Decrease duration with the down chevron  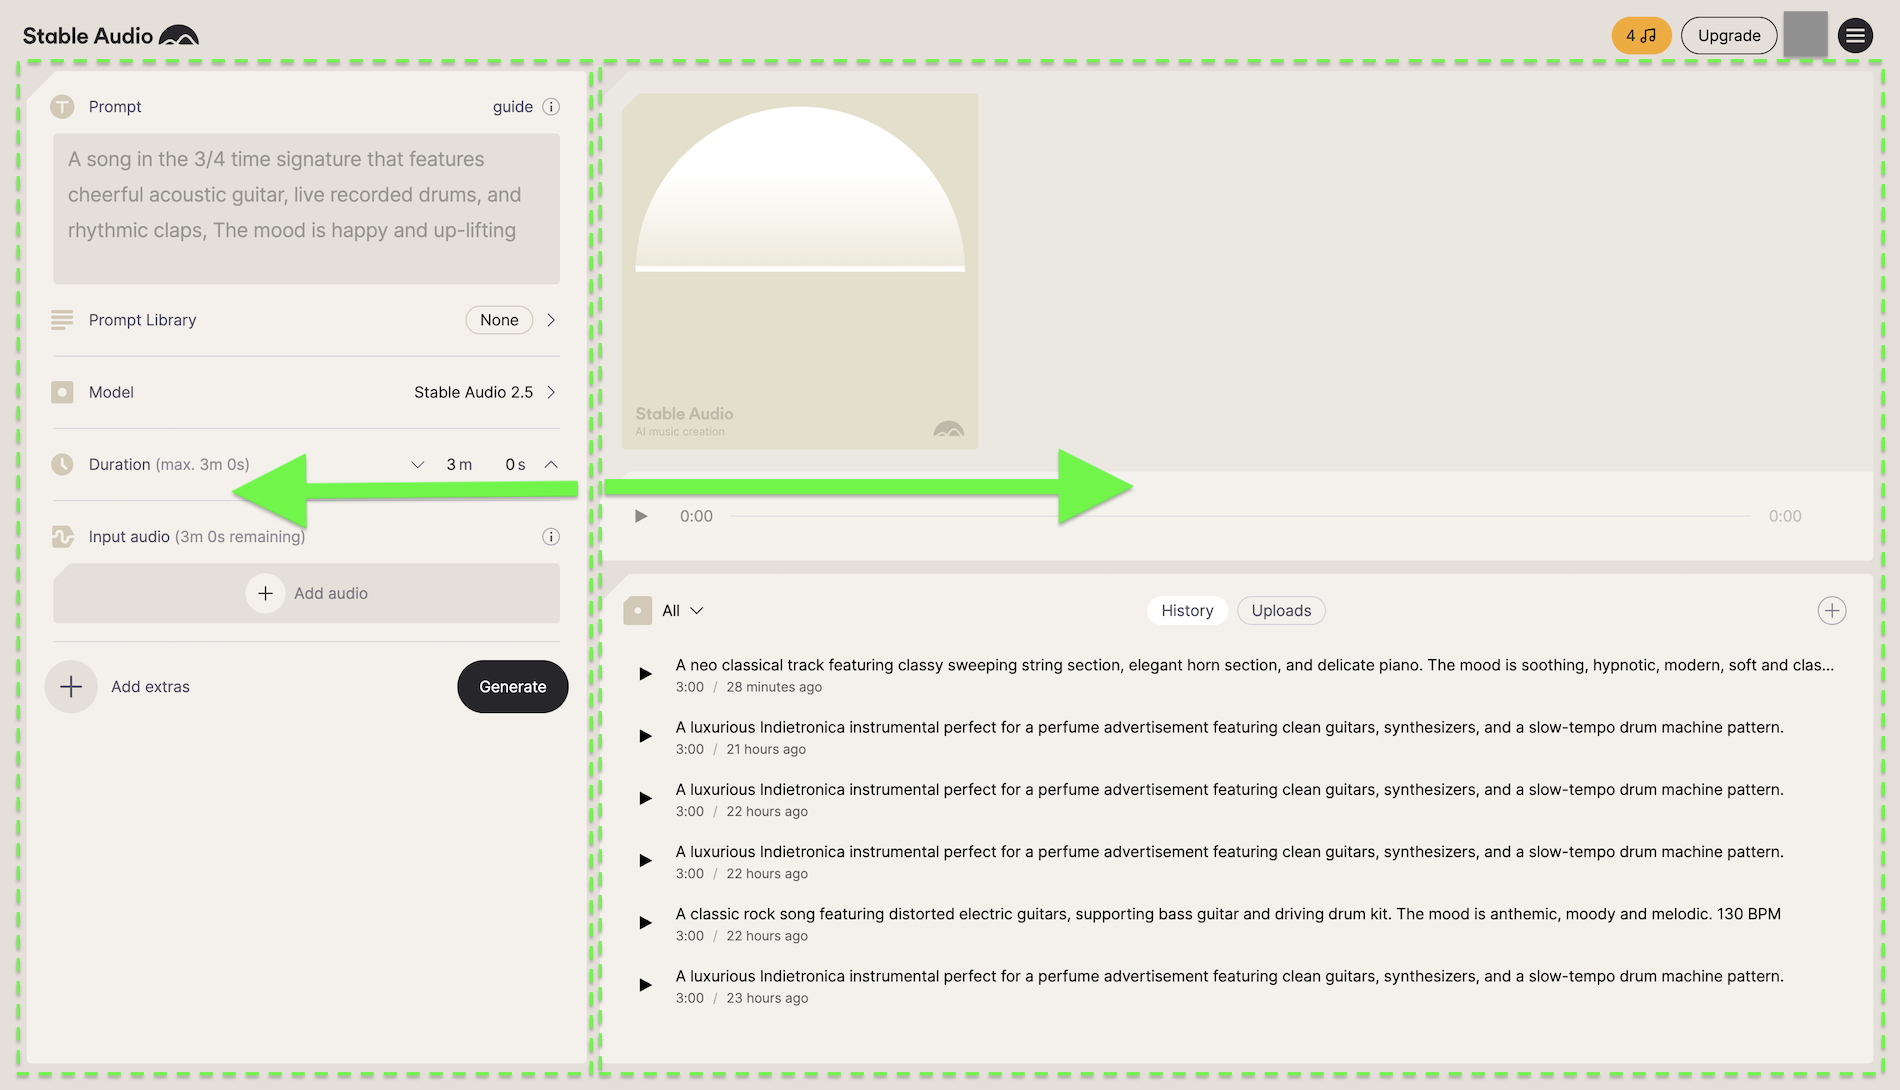point(418,465)
